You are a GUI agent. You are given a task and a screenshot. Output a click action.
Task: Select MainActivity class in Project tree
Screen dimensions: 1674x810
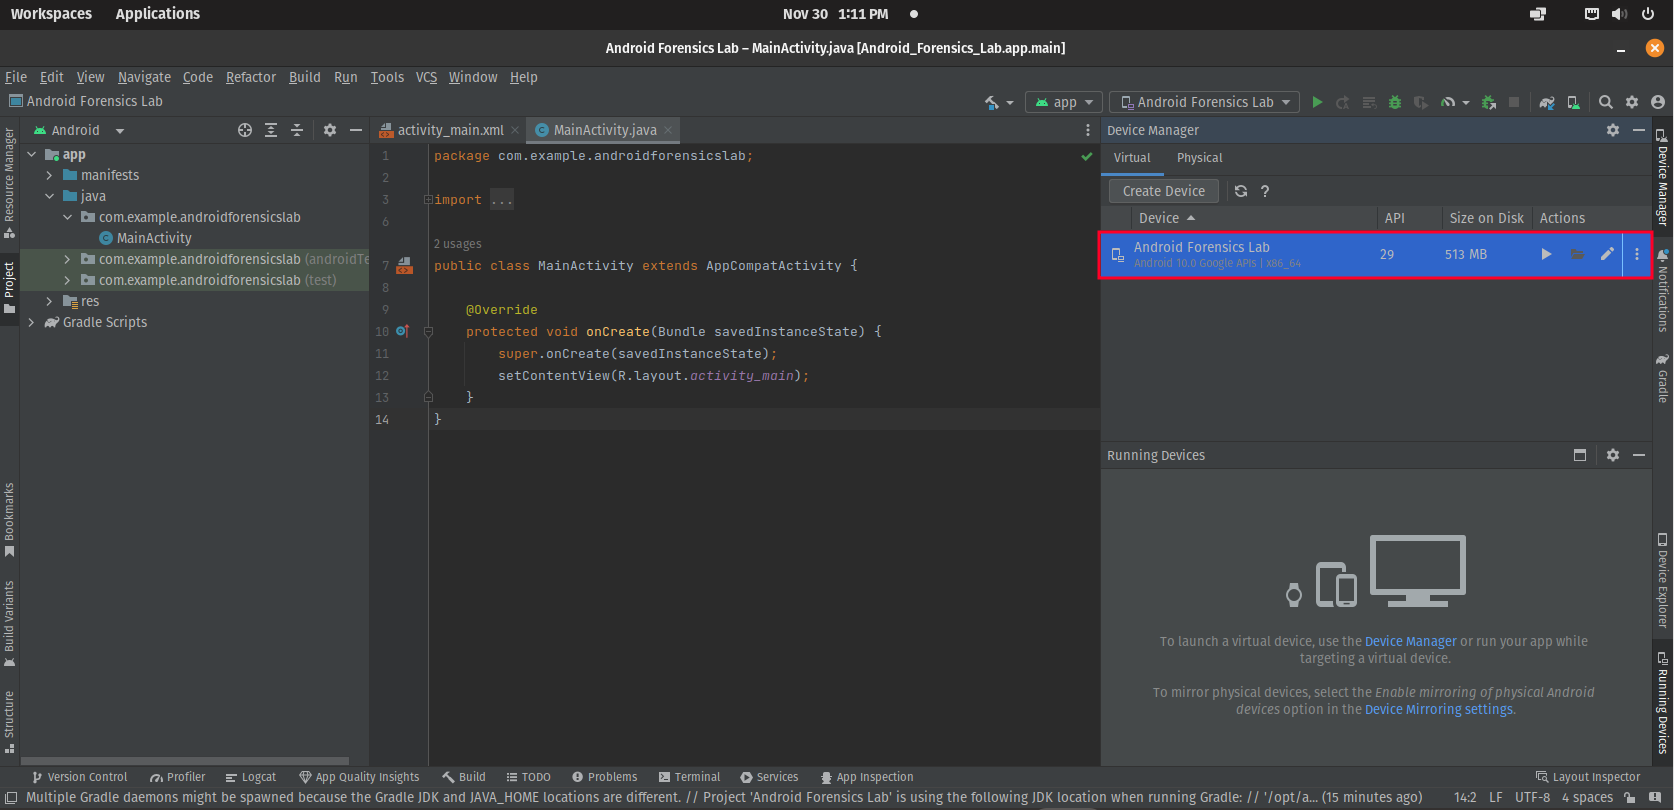154,238
